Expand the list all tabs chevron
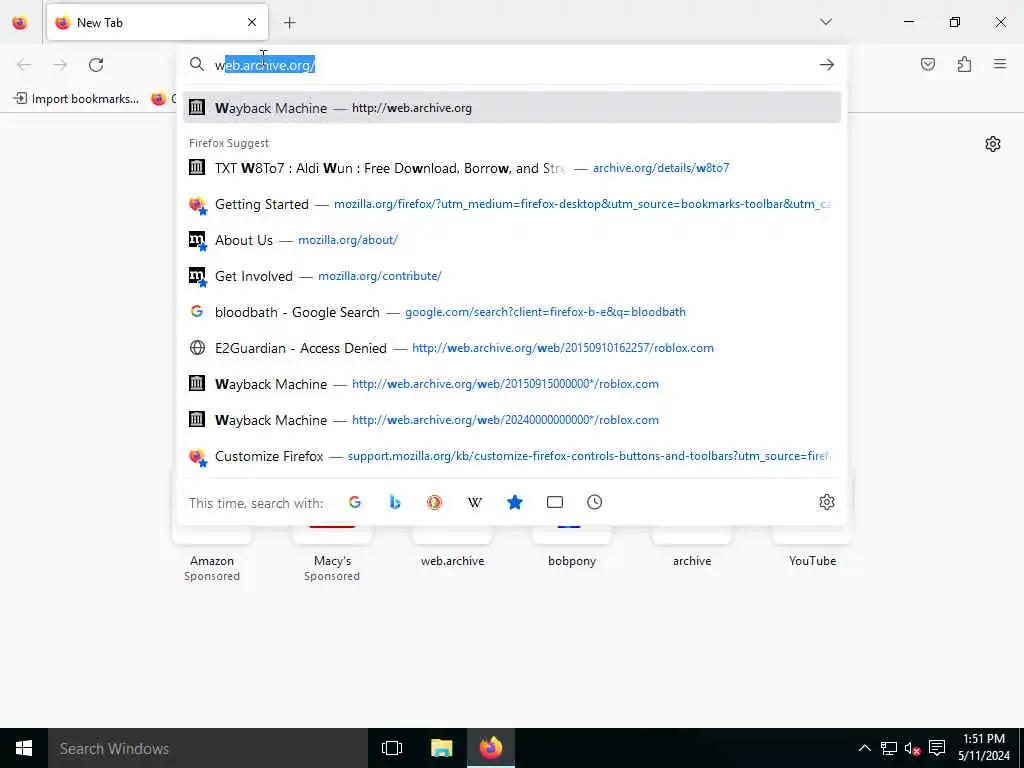 coord(826,22)
